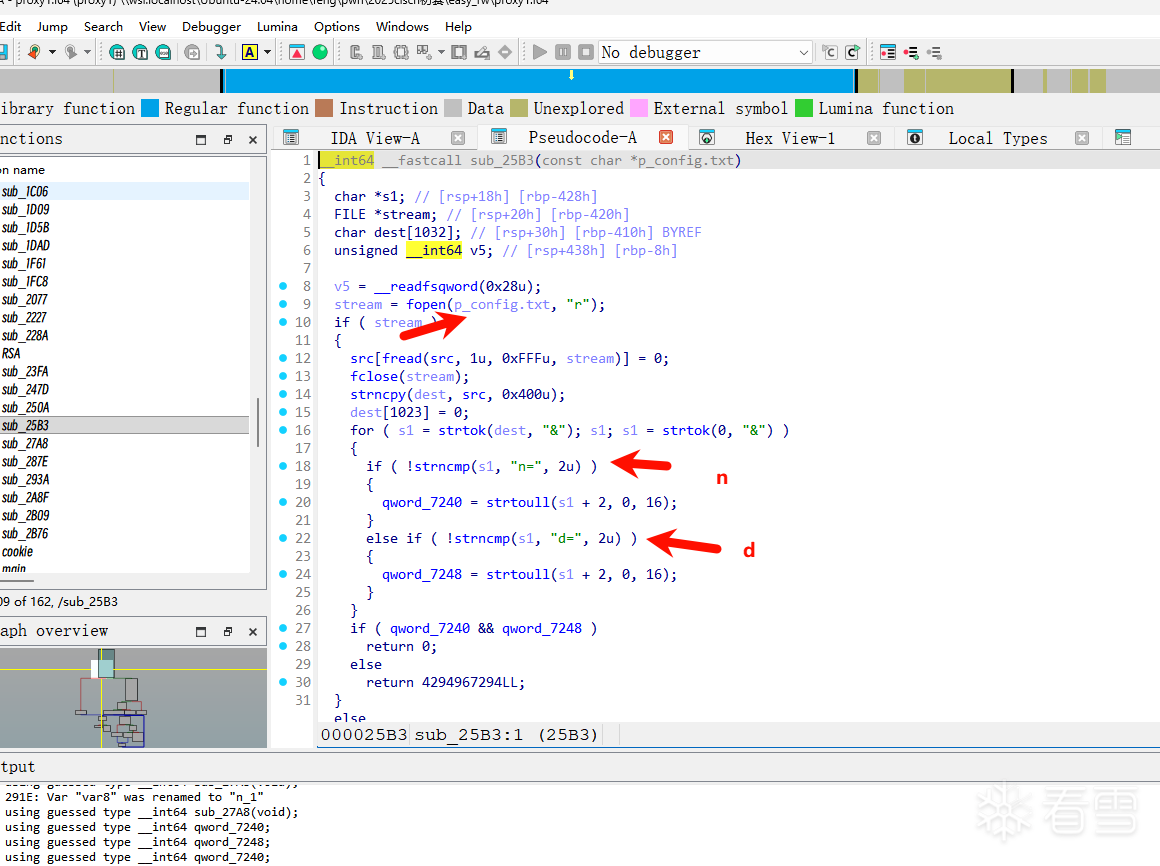Click the red triangle lumina icon
The height and width of the screenshot is (866, 1160).
297,53
